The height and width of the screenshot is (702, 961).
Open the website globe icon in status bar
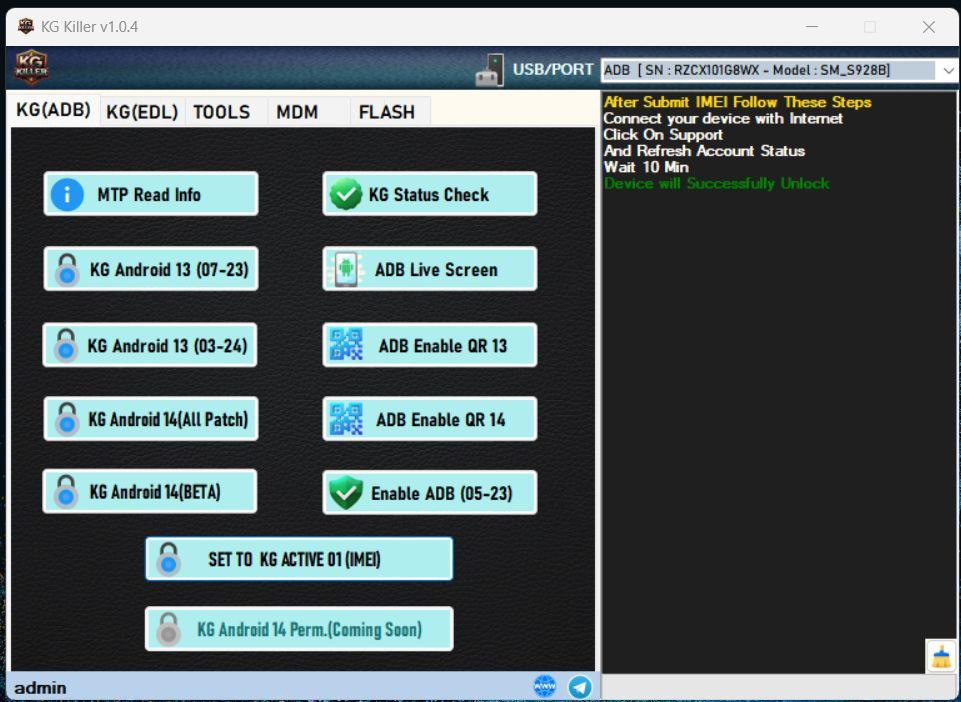(x=545, y=686)
